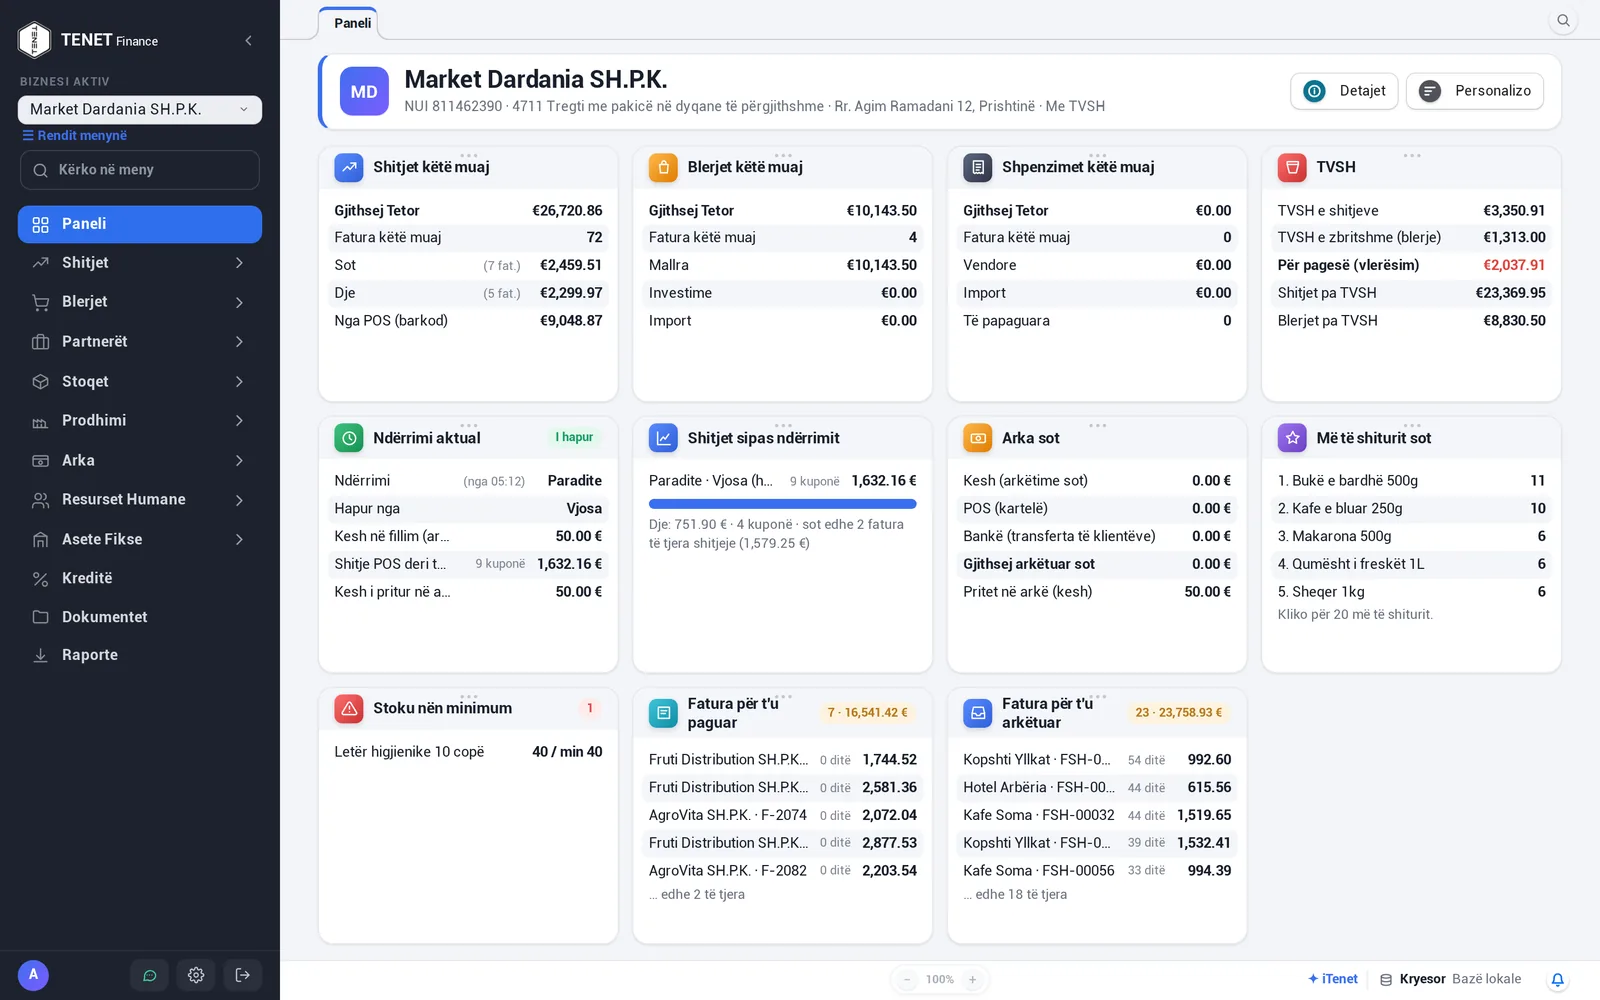Click Kliko për 20 më të shiturit
1600x1000 pixels.
click(1355, 615)
